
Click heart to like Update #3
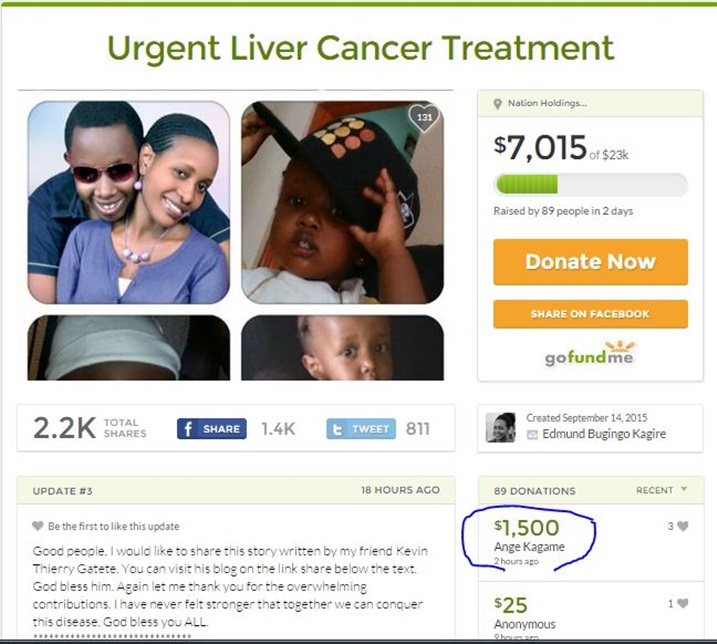pos(38,526)
